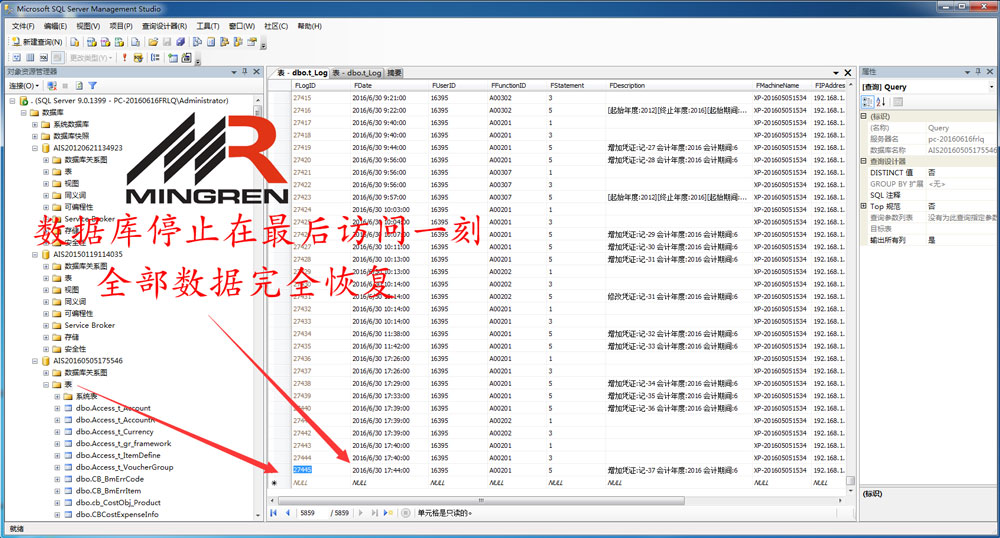The height and width of the screenshot is (538, 1000).
Task: Select dbo.CB_BmErrCode table in tree
Action: 109,479
